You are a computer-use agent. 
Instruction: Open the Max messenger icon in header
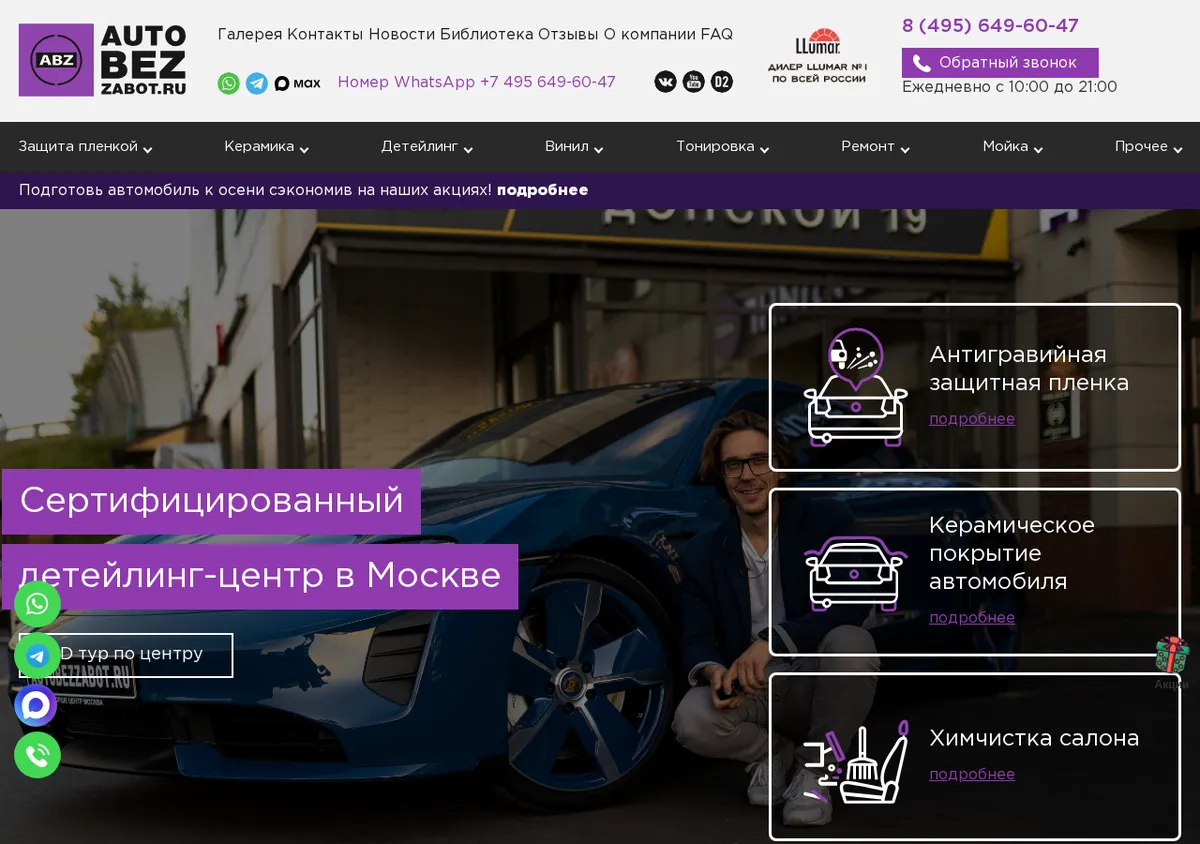point(297,83)
